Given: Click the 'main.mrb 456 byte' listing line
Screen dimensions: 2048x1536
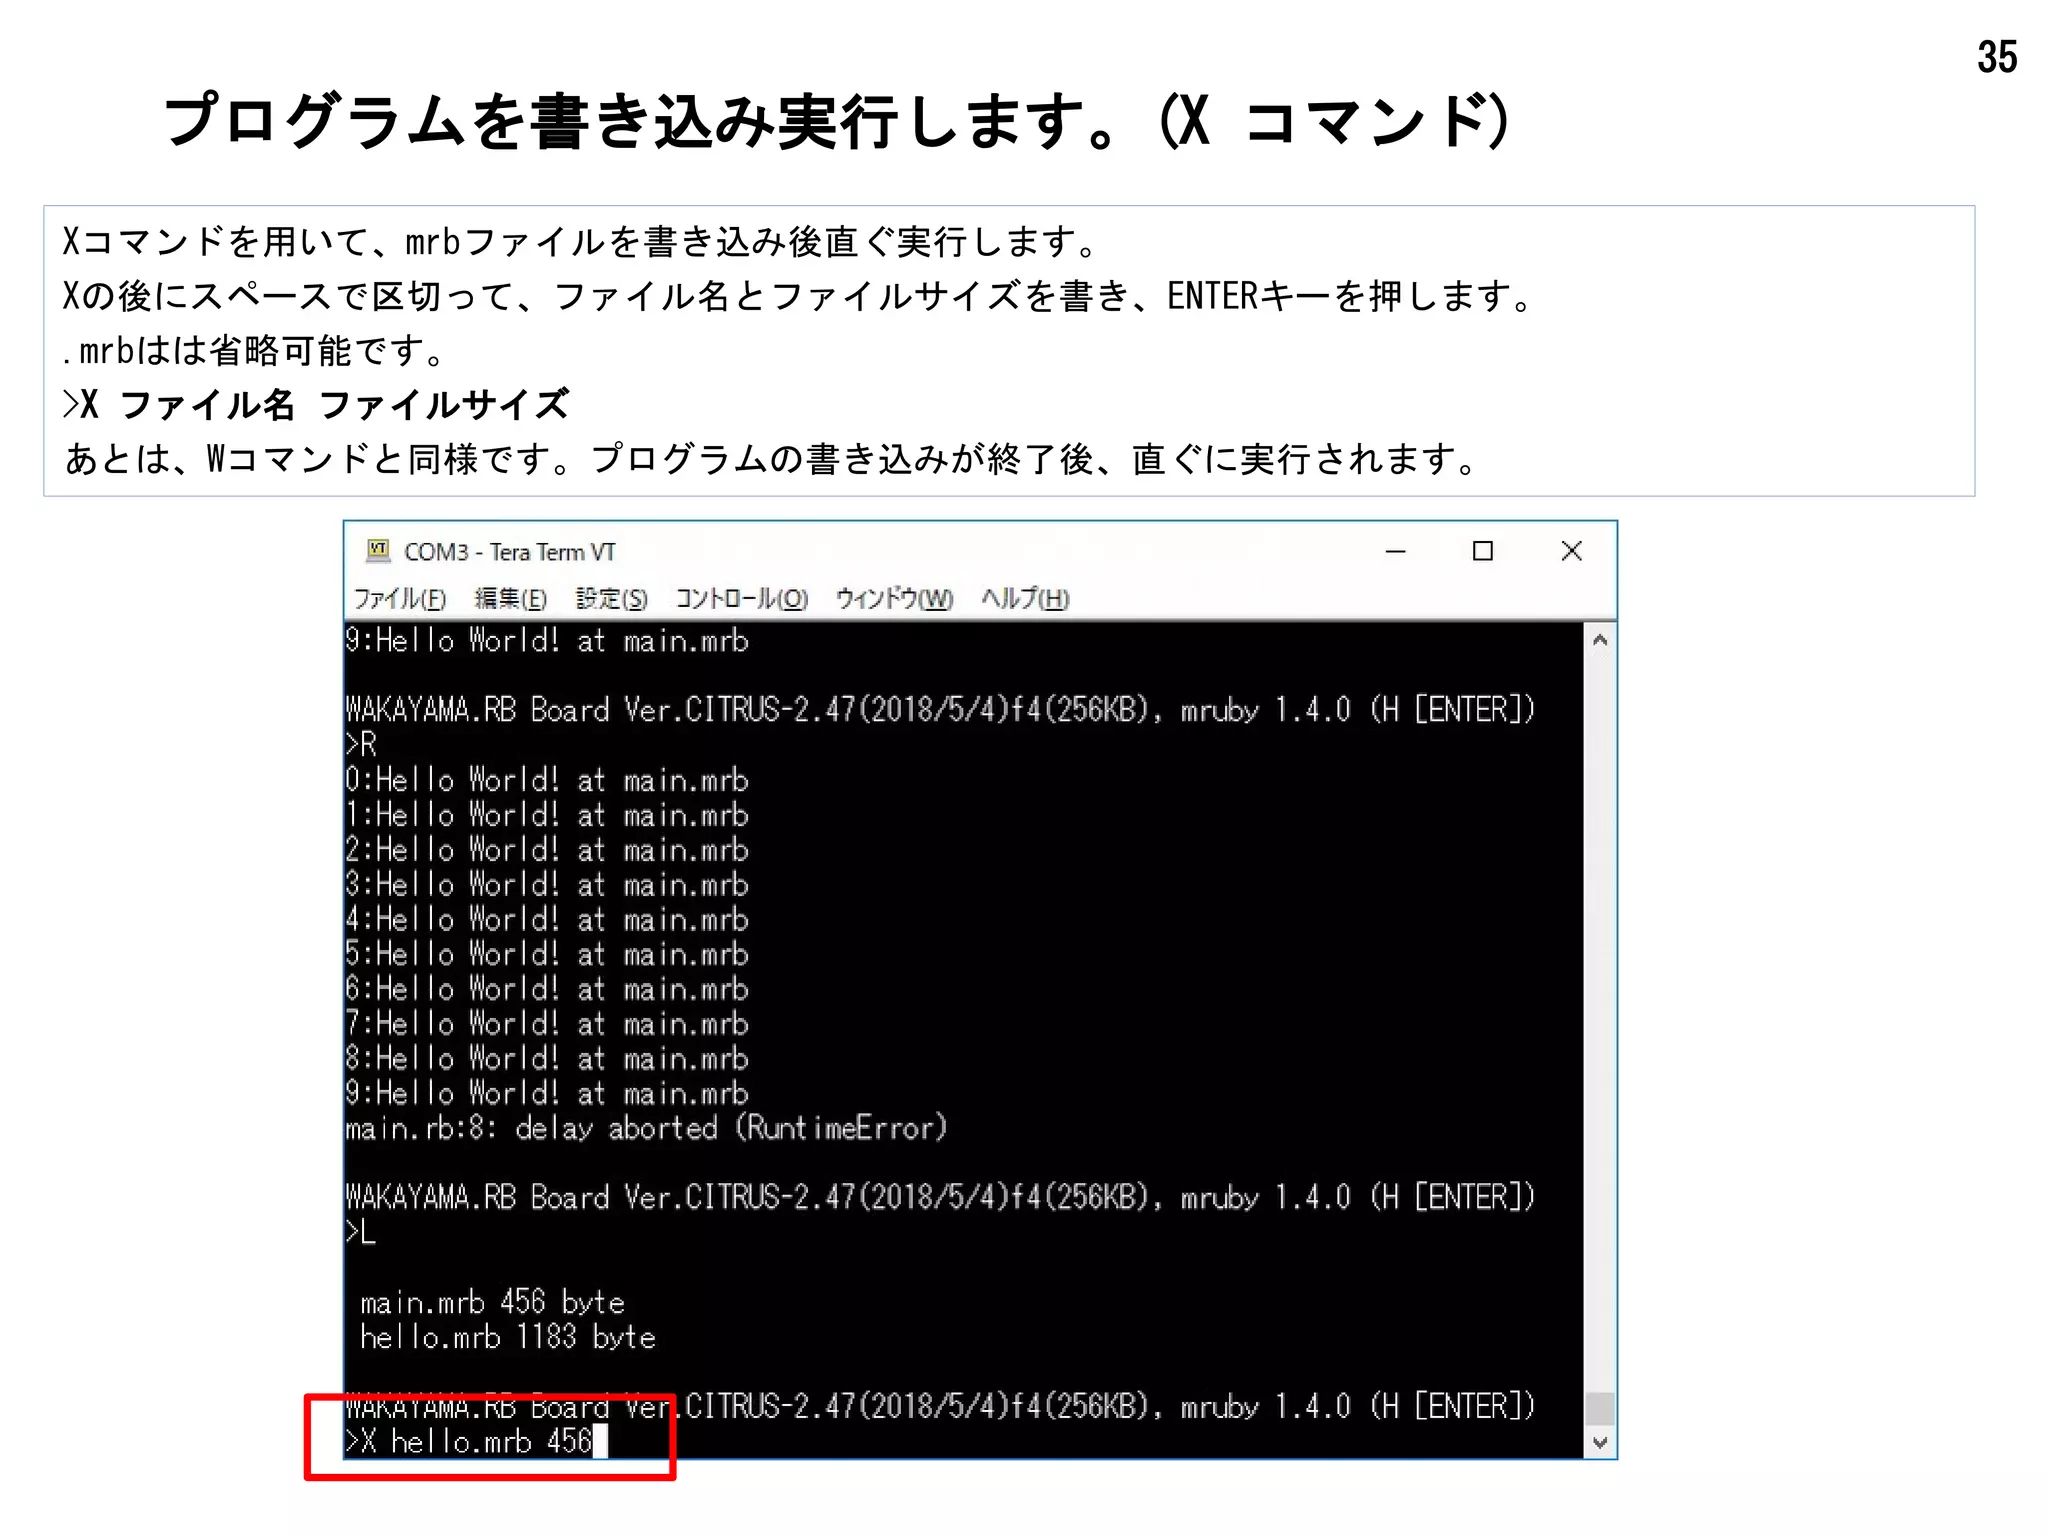Looking at the screenshot, I should point(492,1302).
